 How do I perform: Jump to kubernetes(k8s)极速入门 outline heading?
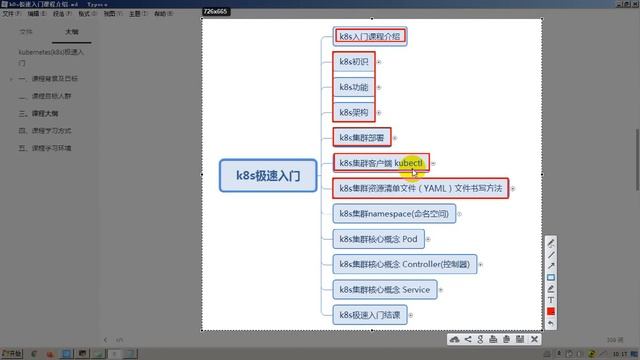51,57
